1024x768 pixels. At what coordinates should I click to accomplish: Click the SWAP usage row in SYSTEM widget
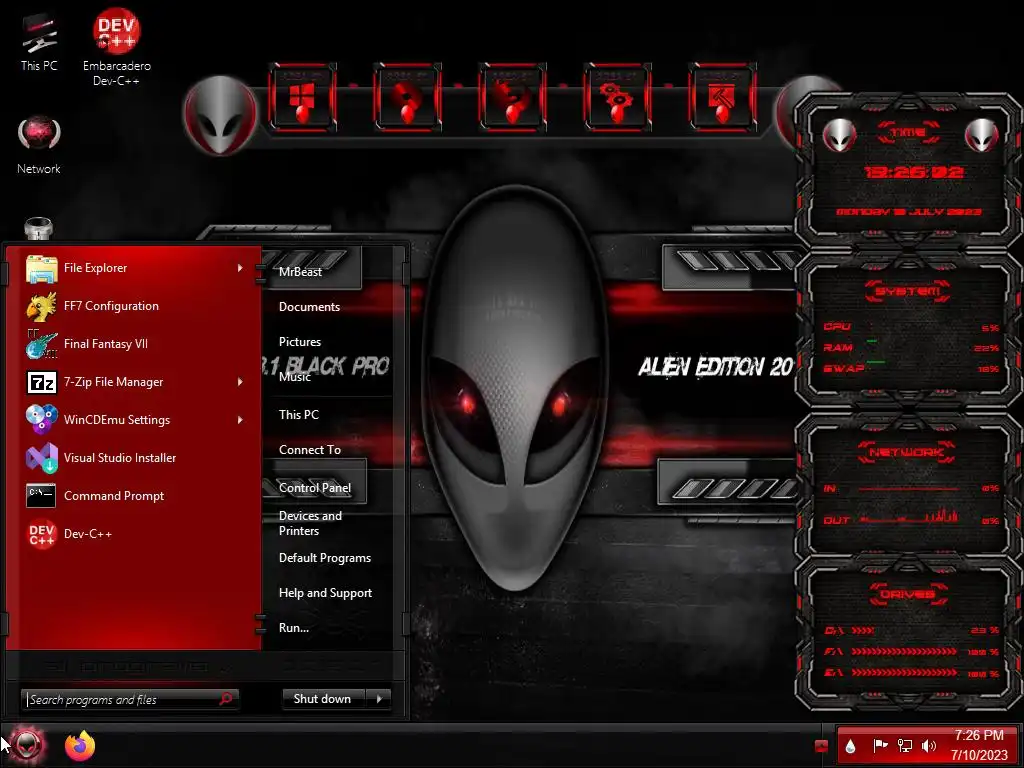click(910, 369)
